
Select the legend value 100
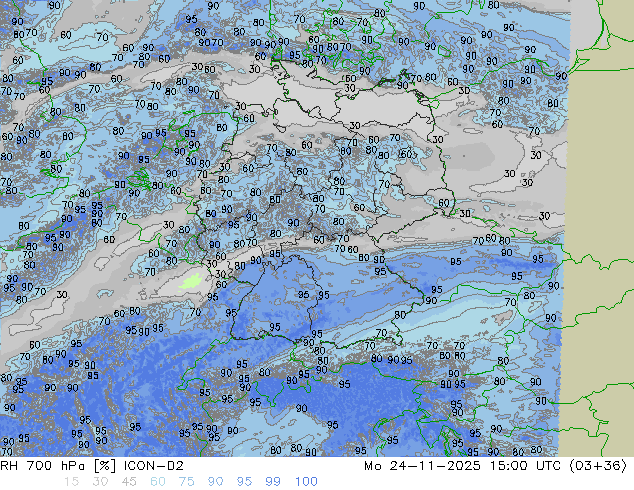[x=306, y=482]
